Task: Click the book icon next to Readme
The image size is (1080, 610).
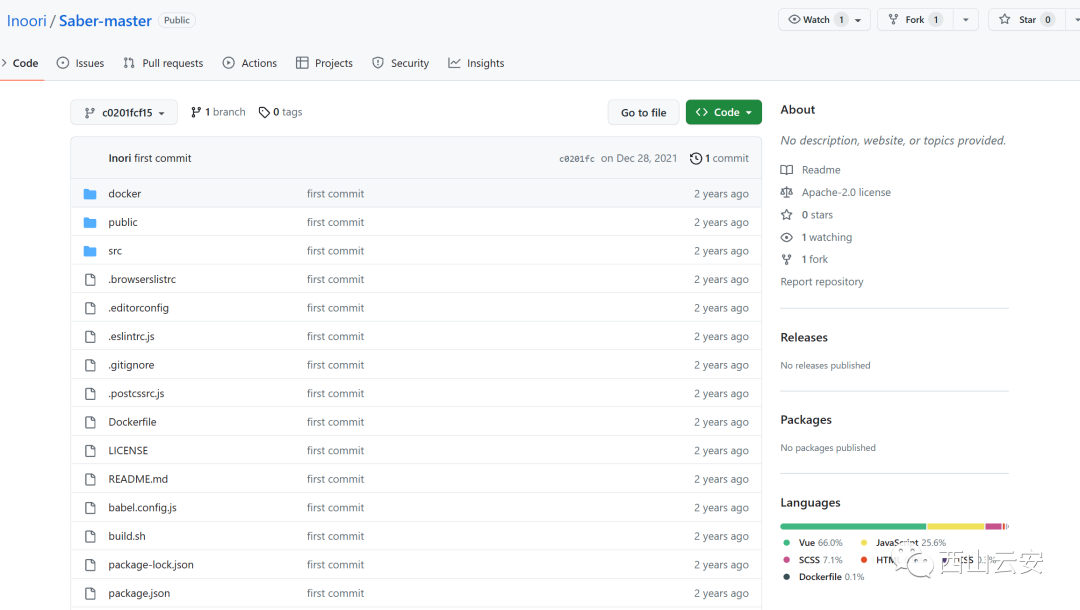Action: pyautogui.click(x=787, y=170)
